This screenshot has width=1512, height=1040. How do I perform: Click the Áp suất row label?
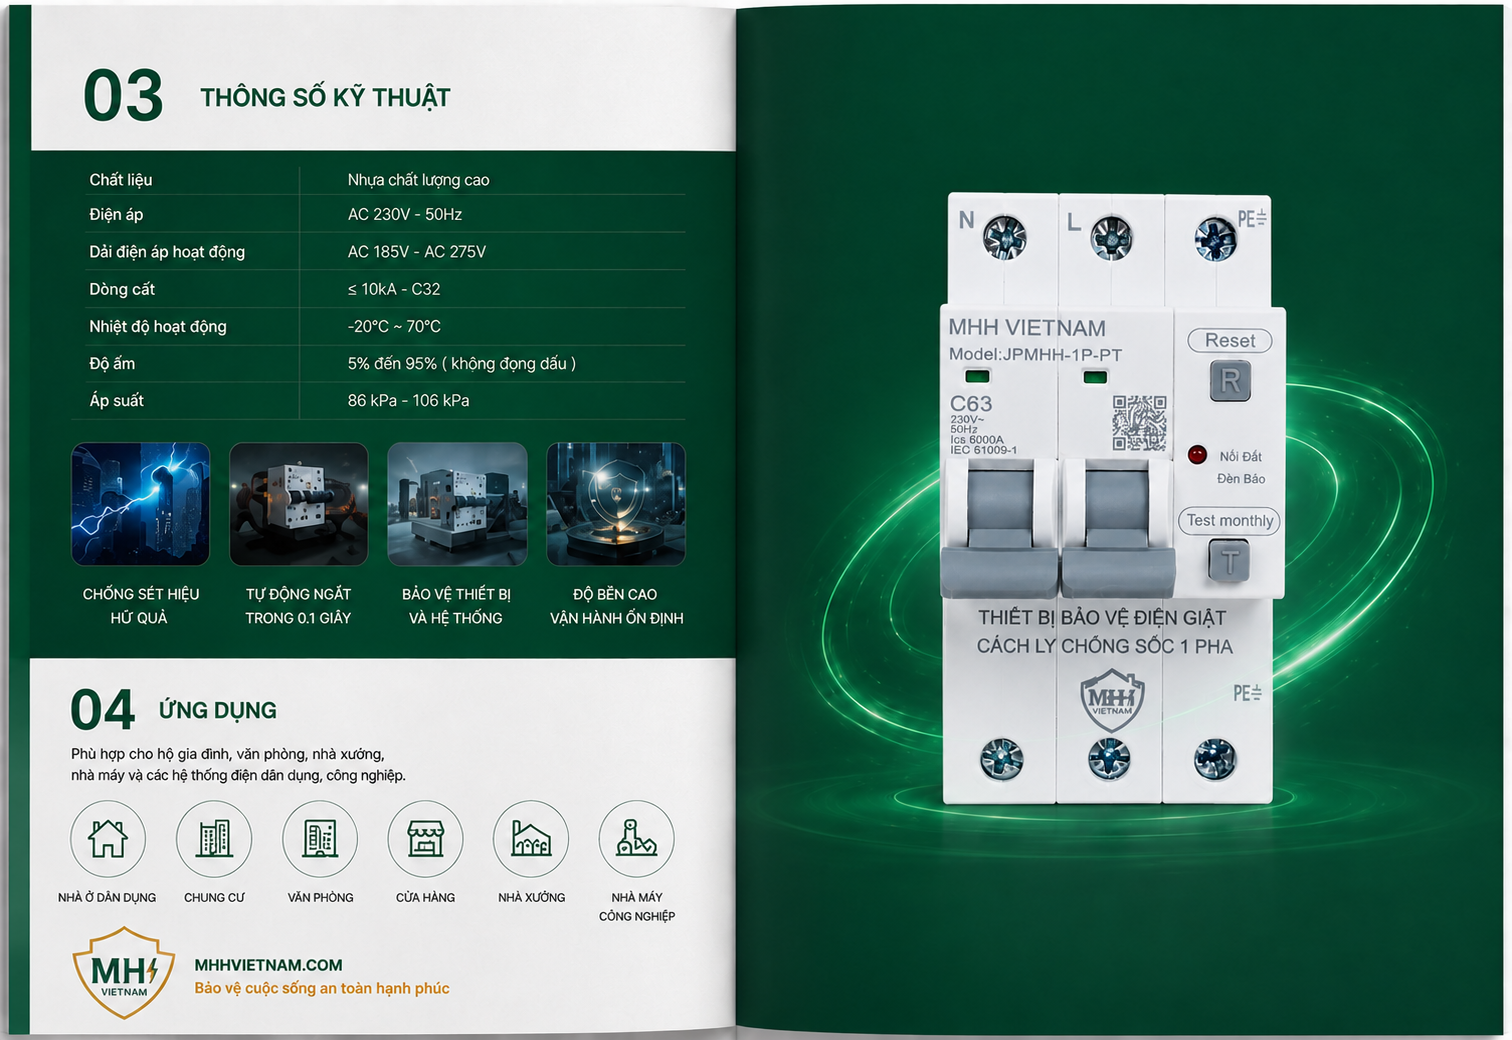tap(116, 400)
